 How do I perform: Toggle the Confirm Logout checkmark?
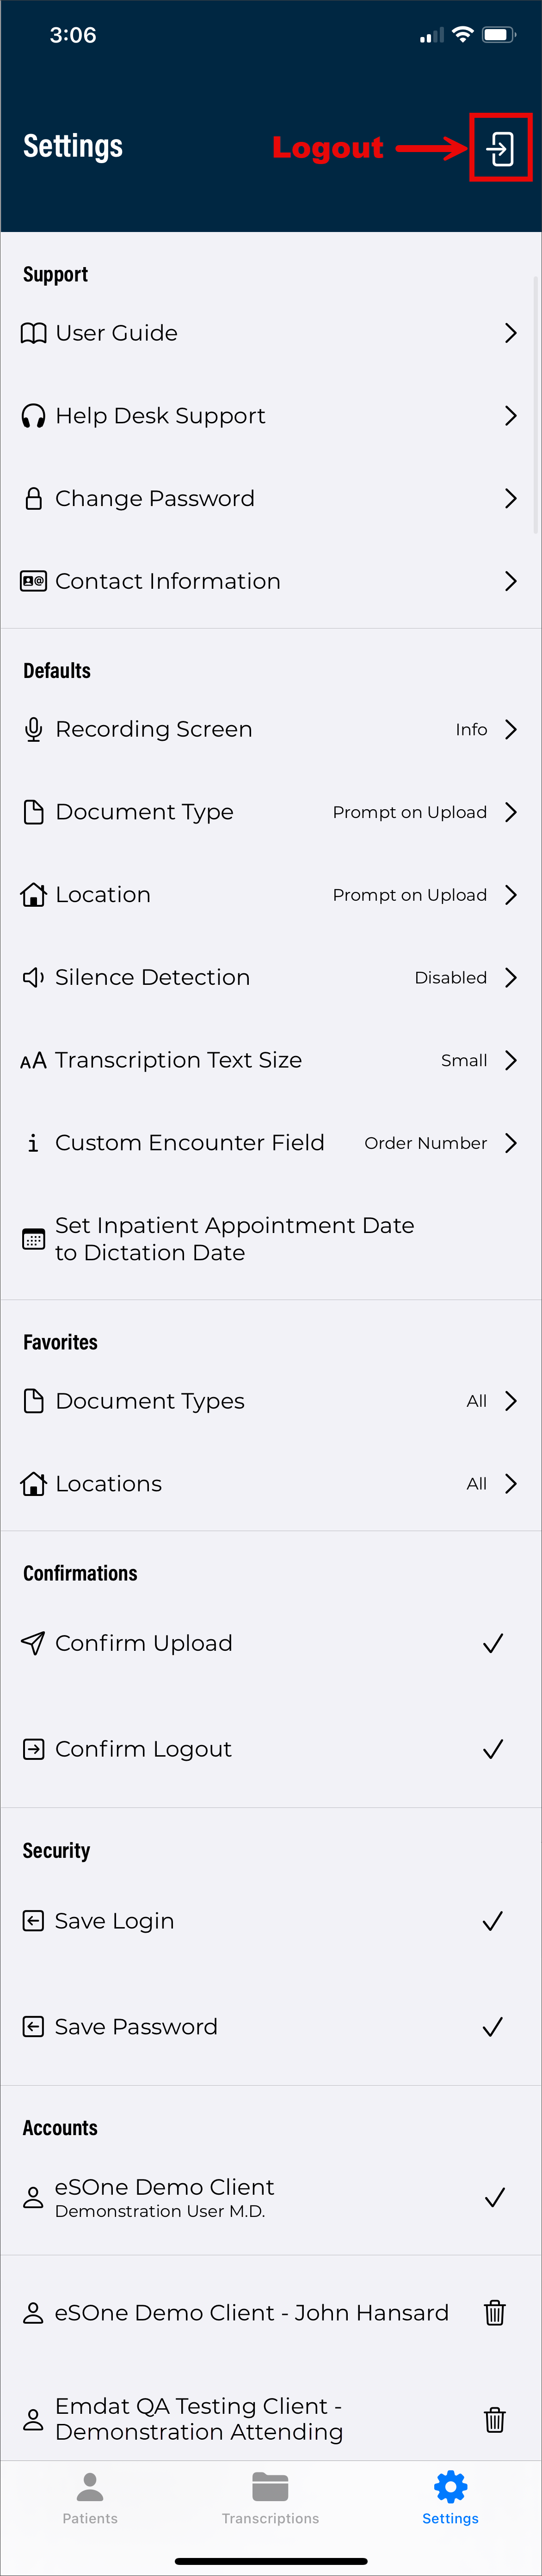[x=492, y=1749]
